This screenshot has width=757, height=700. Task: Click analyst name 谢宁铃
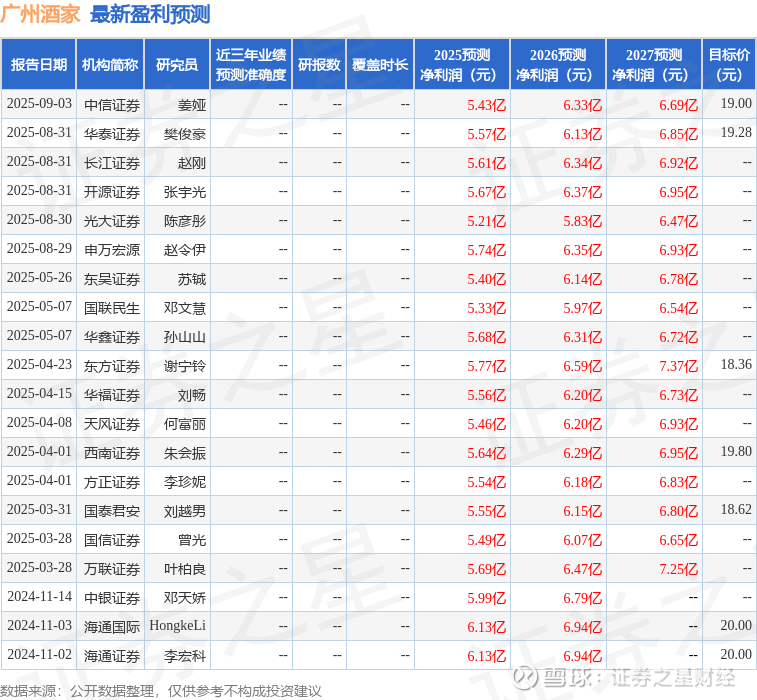pos(185,366)
